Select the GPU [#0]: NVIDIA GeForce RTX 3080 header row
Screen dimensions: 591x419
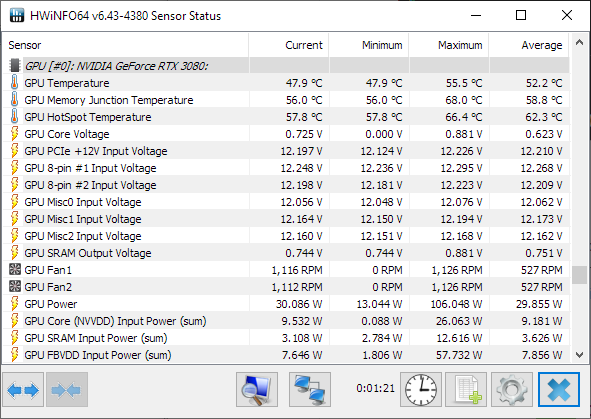point(286,66)
